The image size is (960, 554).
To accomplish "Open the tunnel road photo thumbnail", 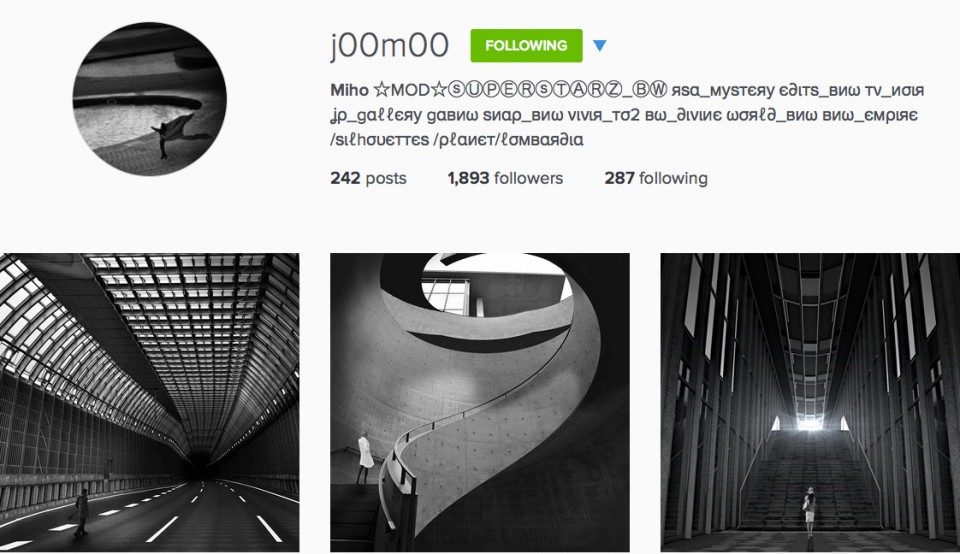I will coord(149,403).
